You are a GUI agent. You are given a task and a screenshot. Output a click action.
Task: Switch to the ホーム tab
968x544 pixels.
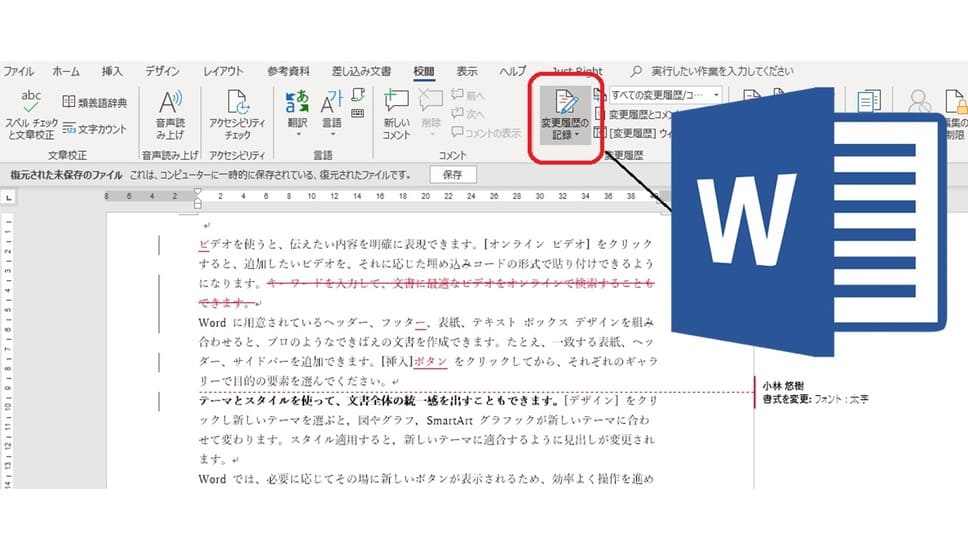tap(66, 71)
